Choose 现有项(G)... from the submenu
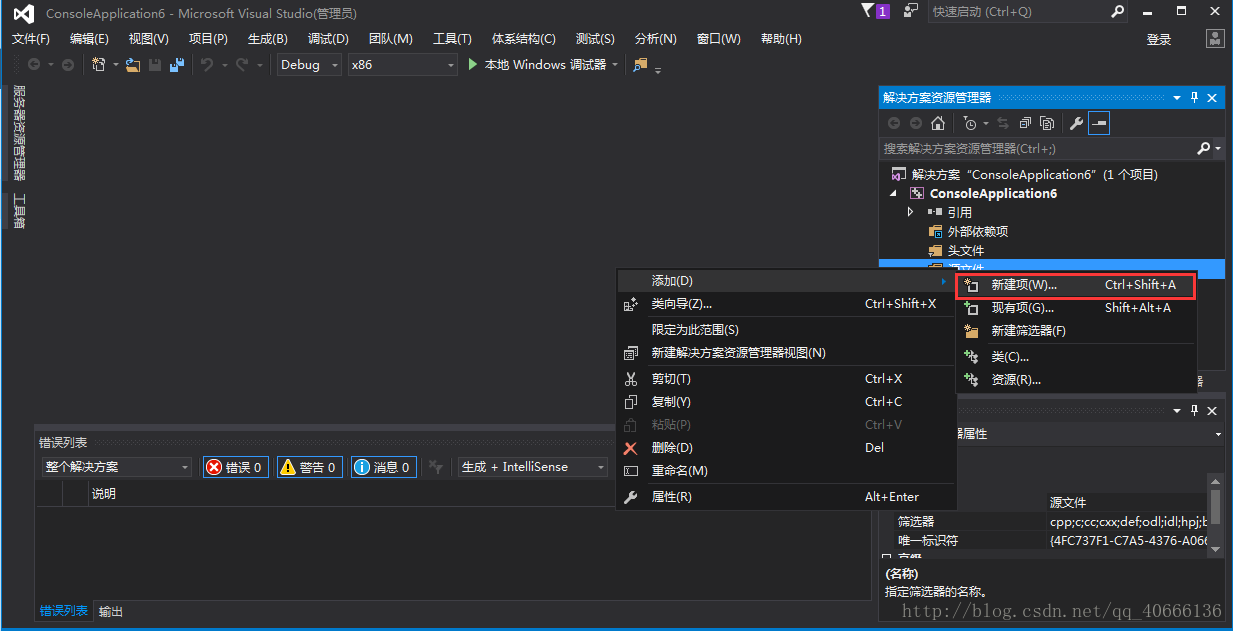 [x=1076, y=308]
